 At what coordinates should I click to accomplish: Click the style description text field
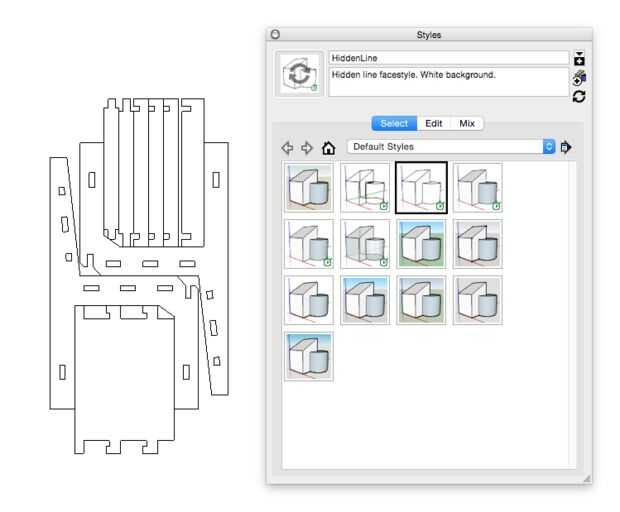[x=448, y=82]
